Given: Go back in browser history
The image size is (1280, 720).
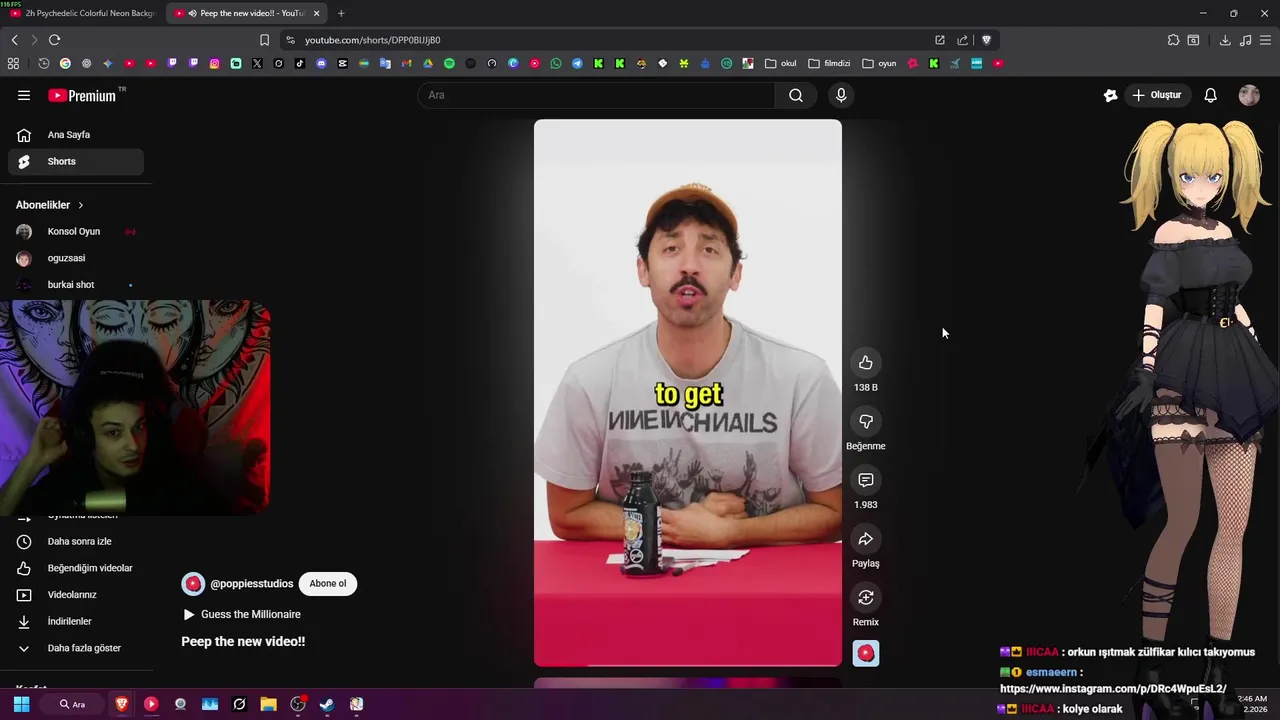Looking at the screenshot, I should (x=14, y=40).
